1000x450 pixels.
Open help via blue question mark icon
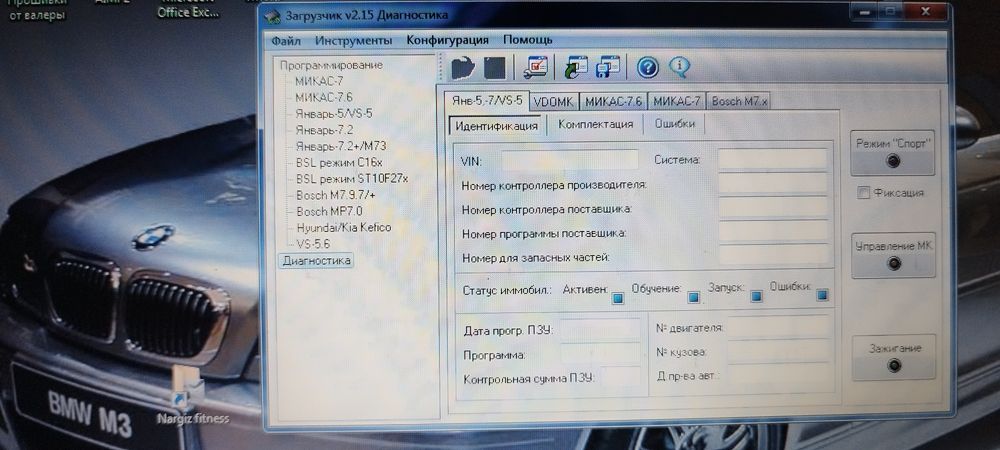(647, 67)
